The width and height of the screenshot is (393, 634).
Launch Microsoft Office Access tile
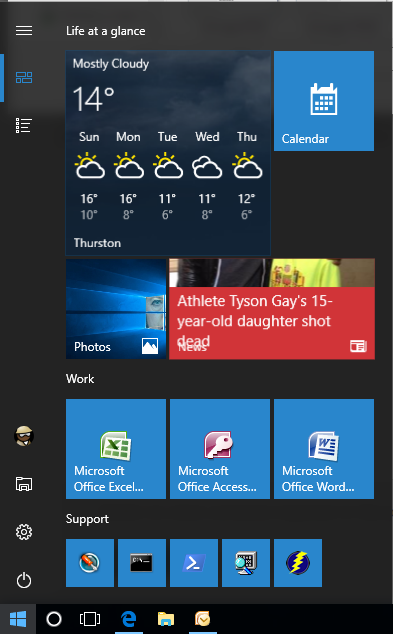pyautogui.click(x=220, y=449)
